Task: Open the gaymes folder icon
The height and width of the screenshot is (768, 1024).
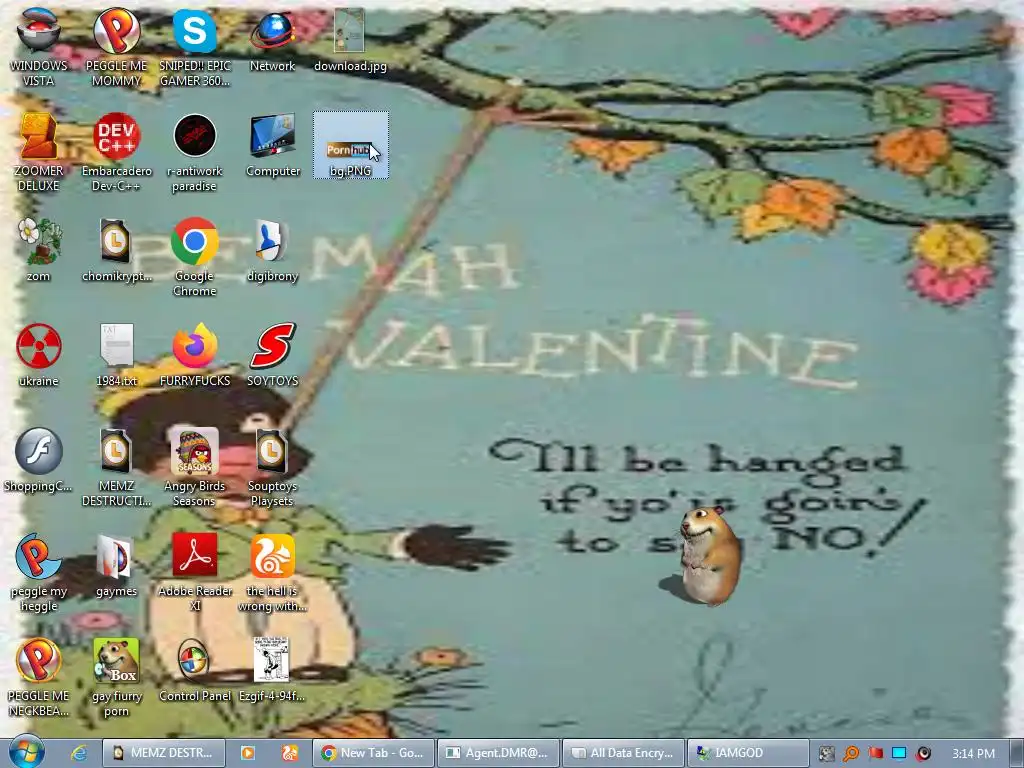Action: click(x=116, y=565)
